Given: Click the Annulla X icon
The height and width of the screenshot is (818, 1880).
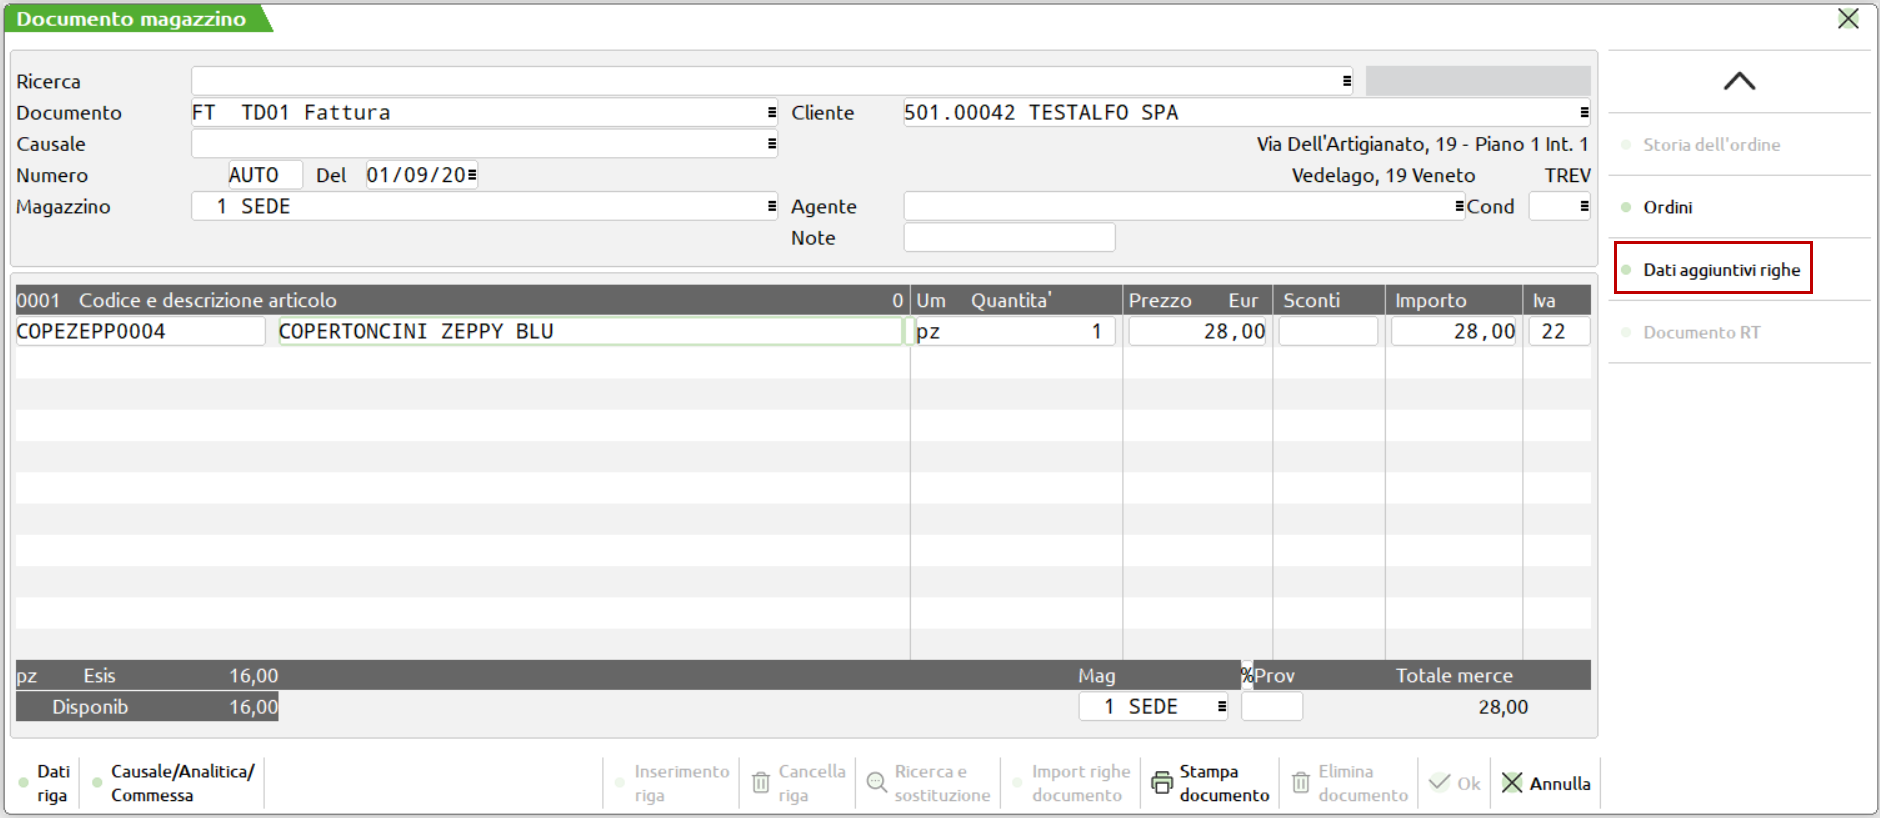Looking at the screenshot, I should (x=1512, y=783).
